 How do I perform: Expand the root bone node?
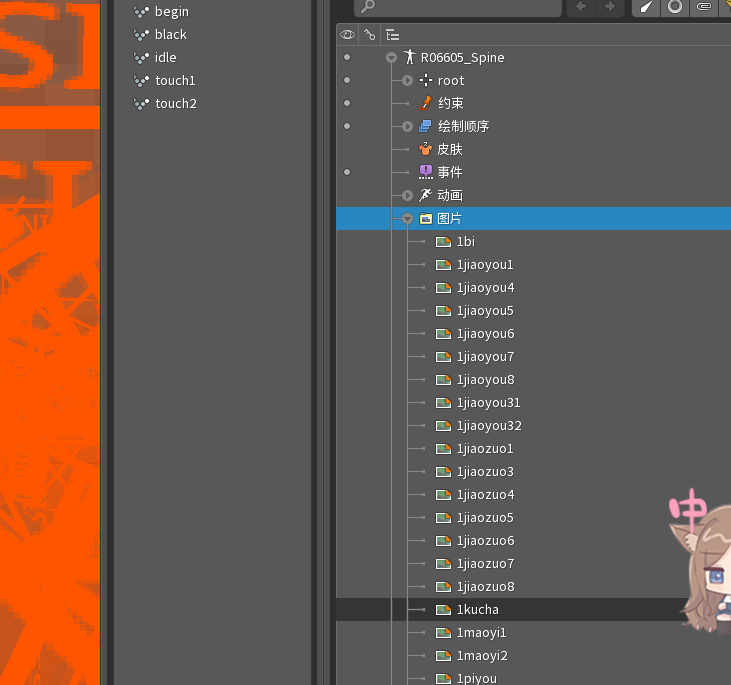tap(407, 81)
